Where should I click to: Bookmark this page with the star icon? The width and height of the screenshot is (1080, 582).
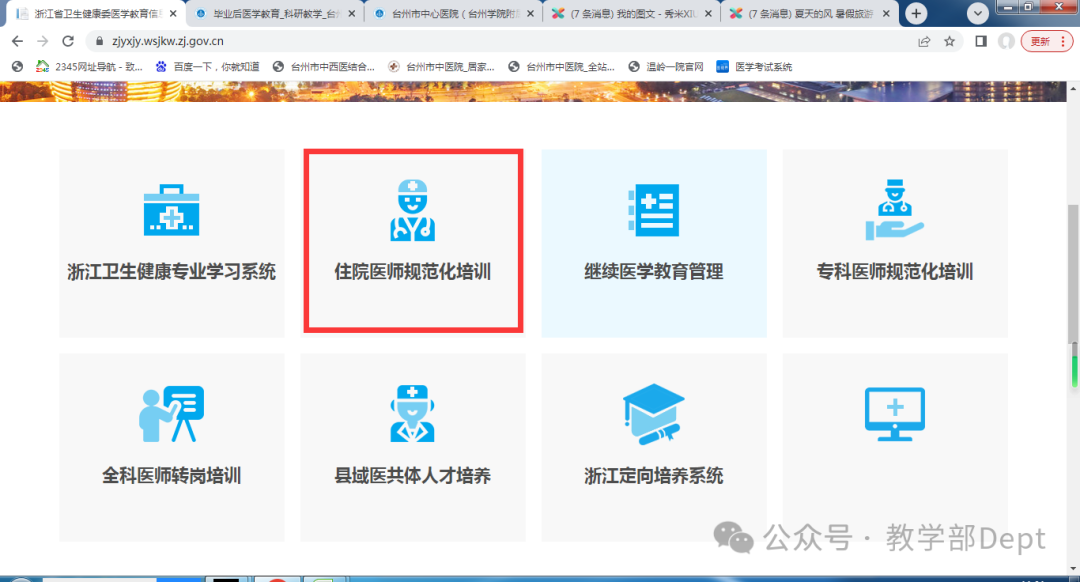(949, 41)
